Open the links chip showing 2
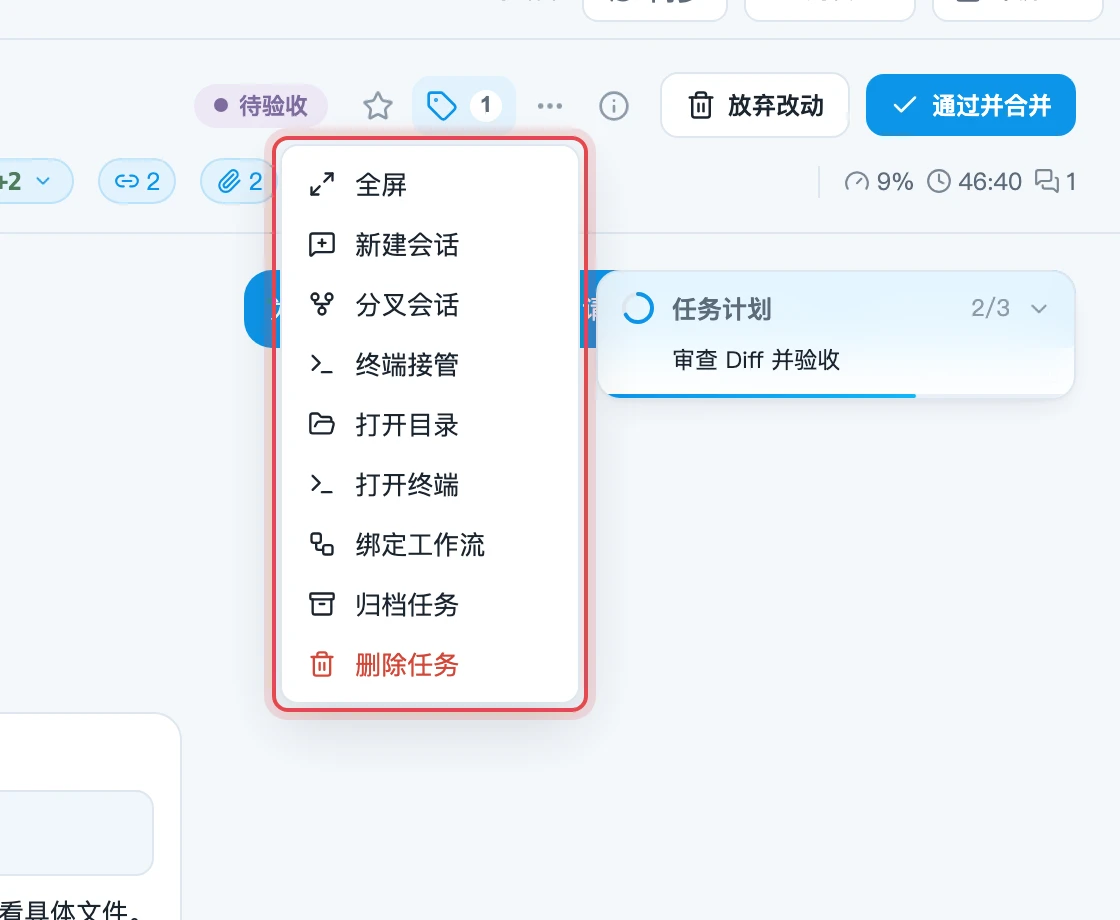This screenshot has height=920, width=1120. tap(137, 181)
